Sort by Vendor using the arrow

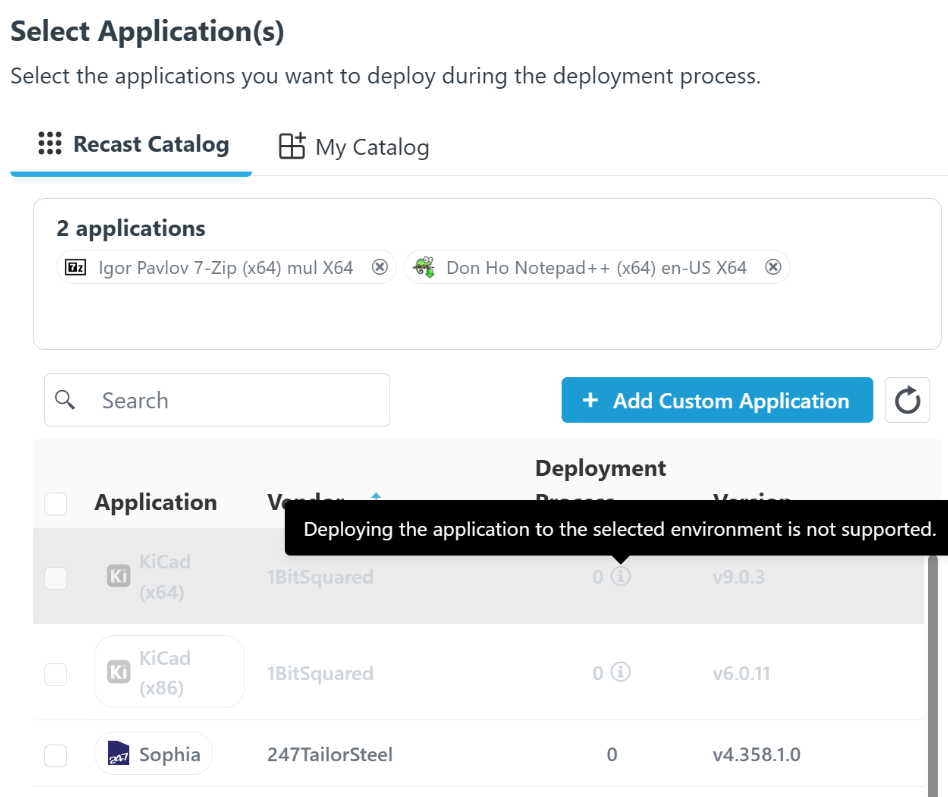(x=376, y=497)
